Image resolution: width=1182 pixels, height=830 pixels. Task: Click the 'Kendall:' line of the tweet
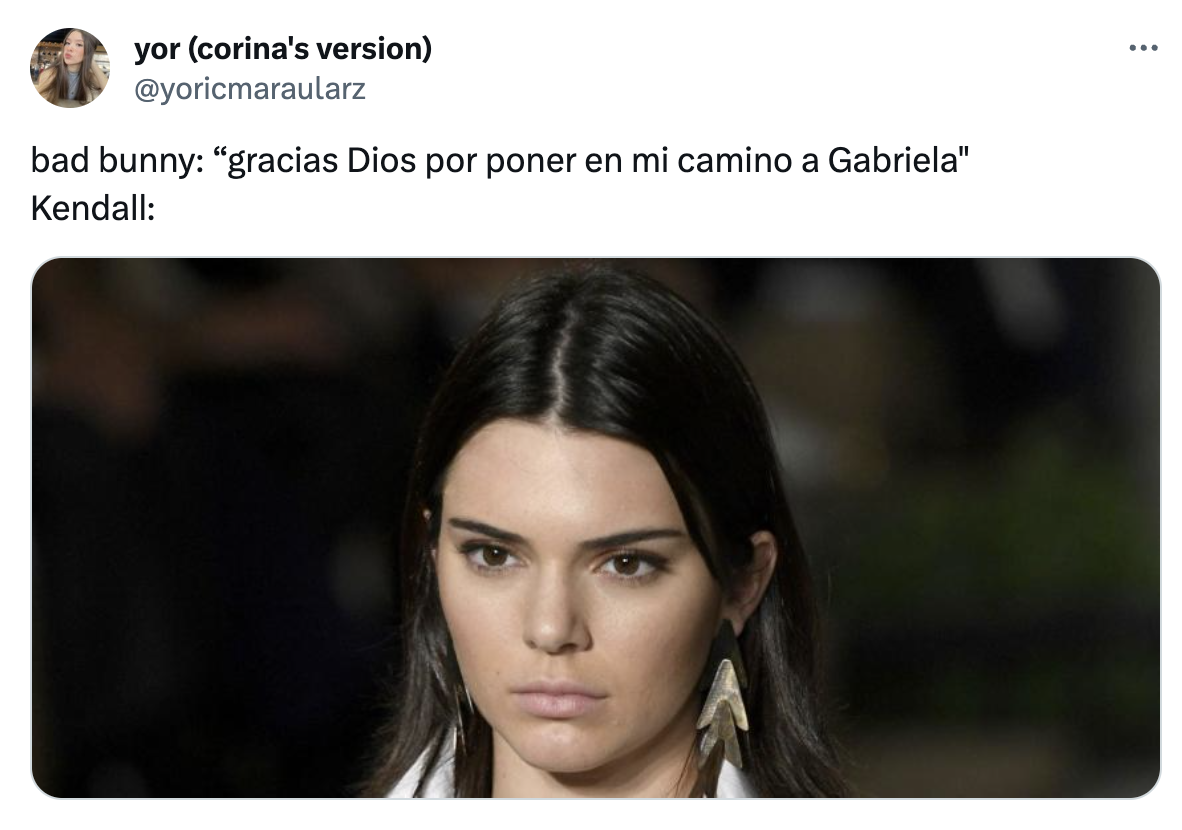pyautogui.click(x=93, y=209)
